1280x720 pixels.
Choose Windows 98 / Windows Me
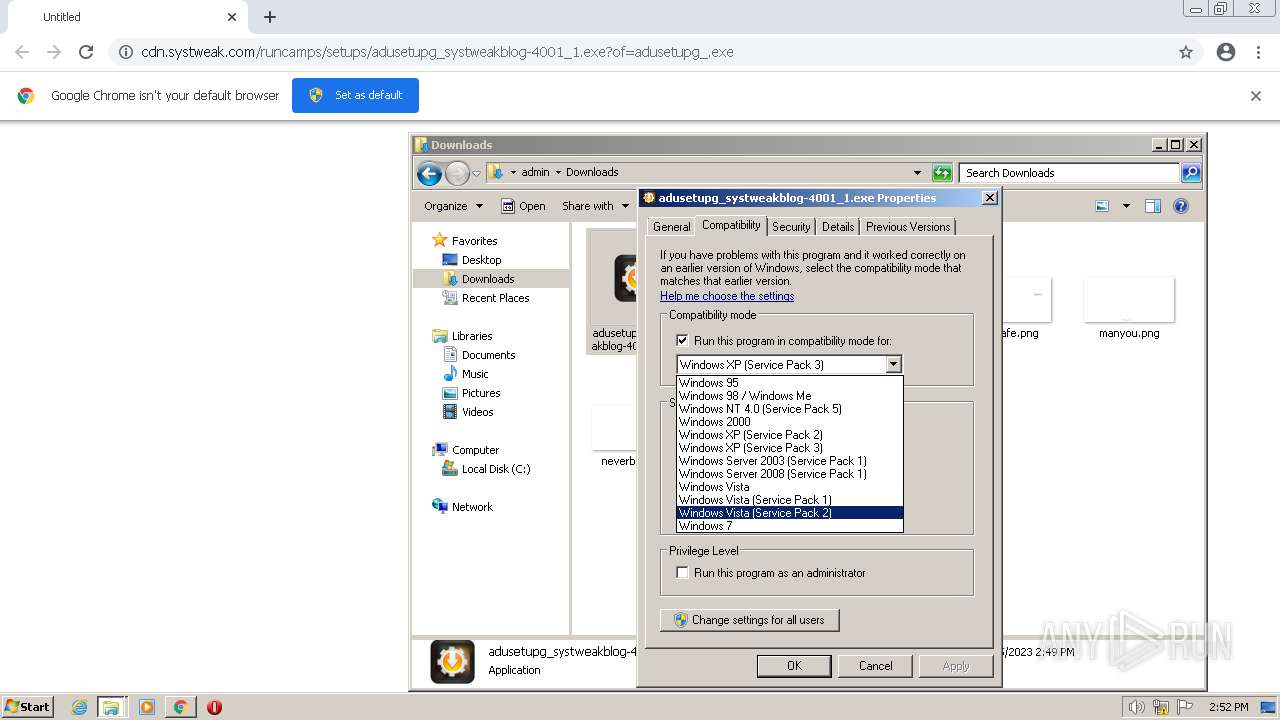789,396
